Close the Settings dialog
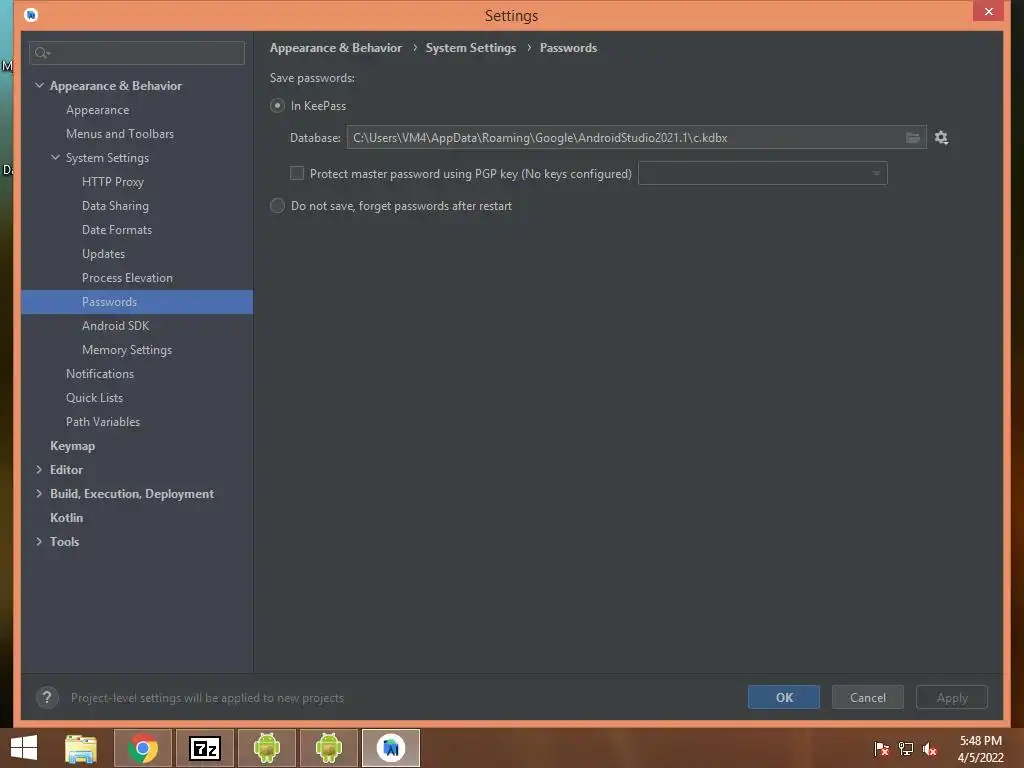The height and width of the screenshot is (768, 1024). pos(988,11)
